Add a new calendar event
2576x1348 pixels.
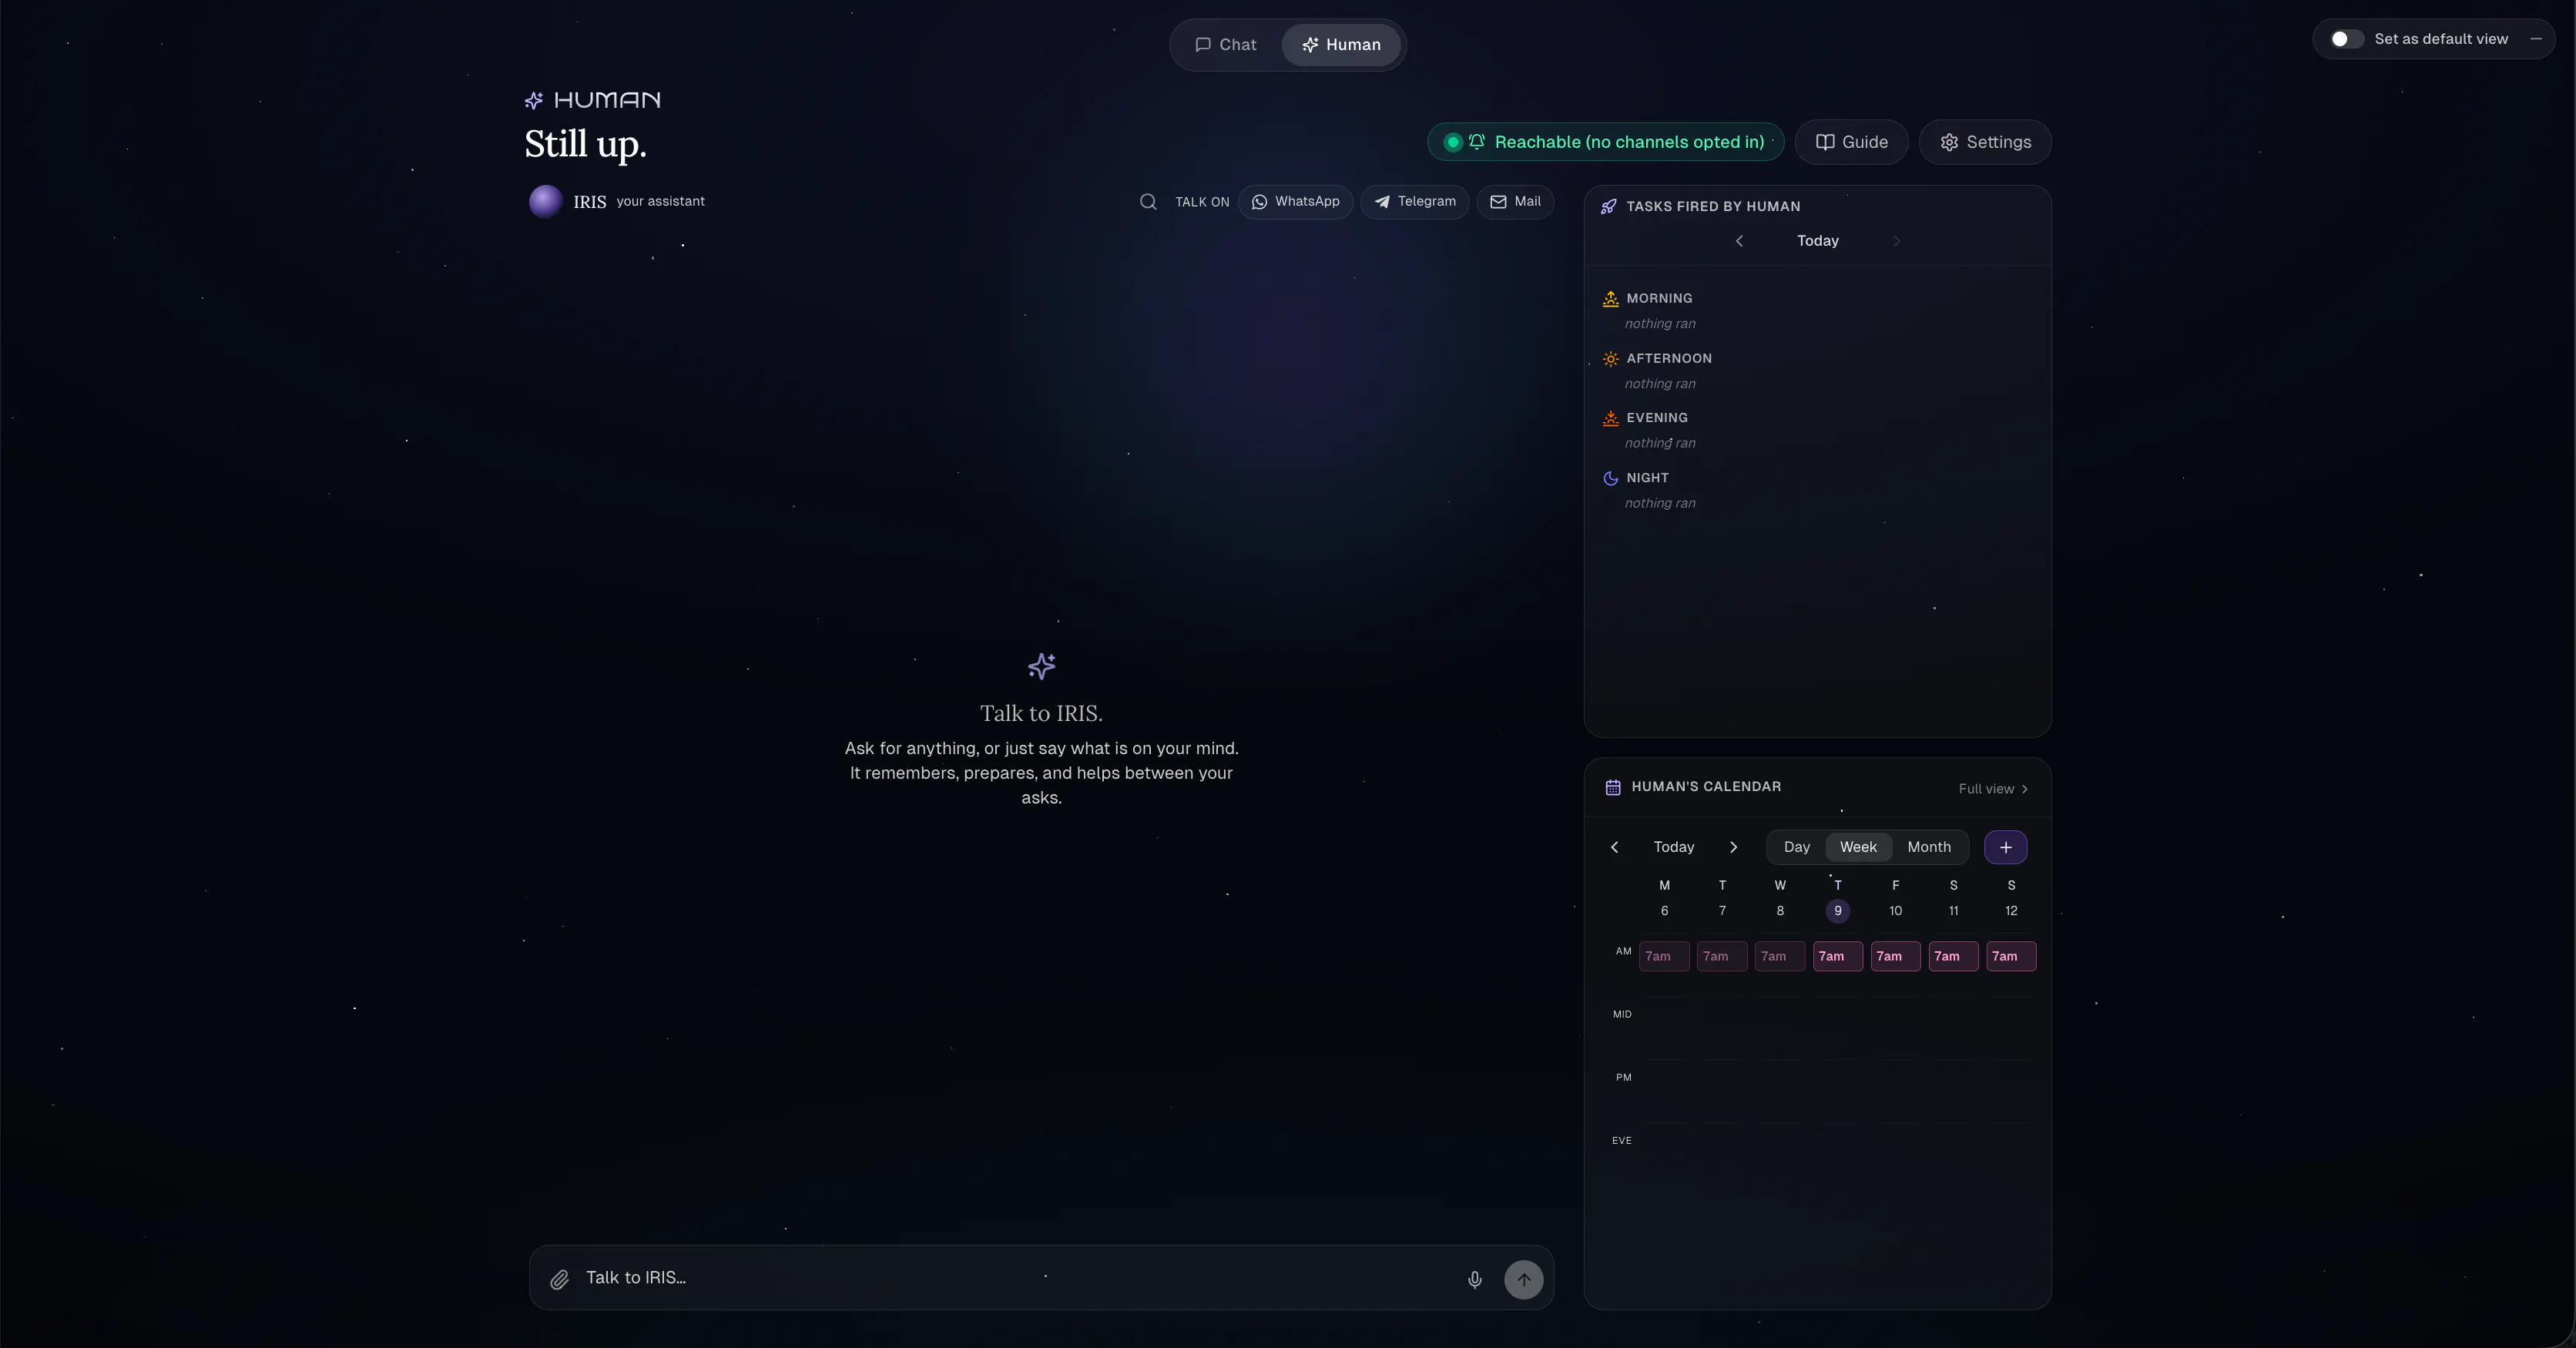point(2006,847)
